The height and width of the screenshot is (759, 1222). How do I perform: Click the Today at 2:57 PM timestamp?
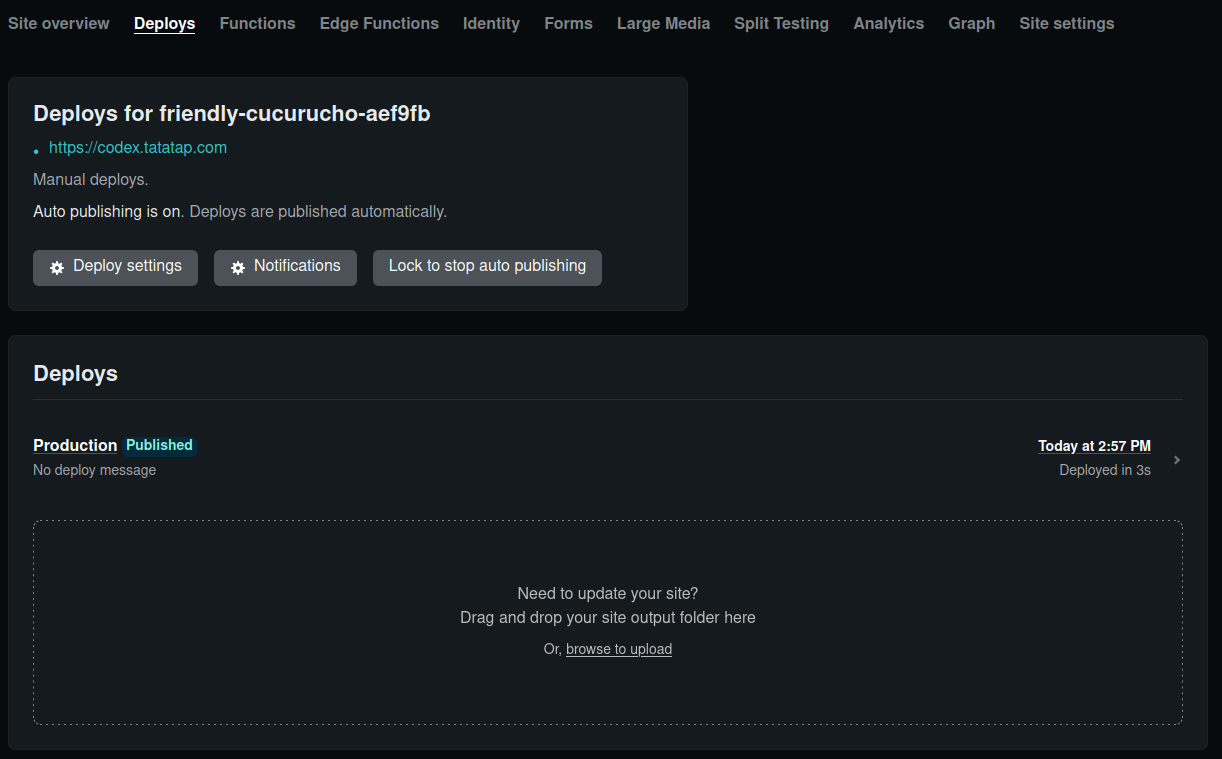(x=1094, y=446)
